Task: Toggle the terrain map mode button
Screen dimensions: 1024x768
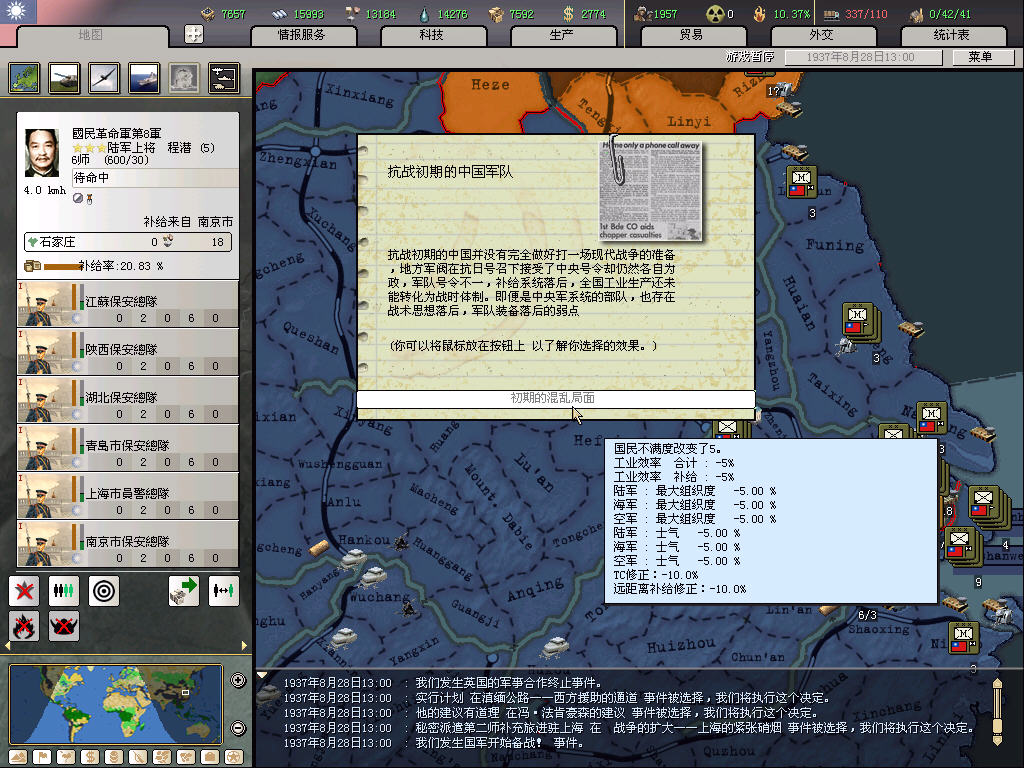Action: point(18,757)
